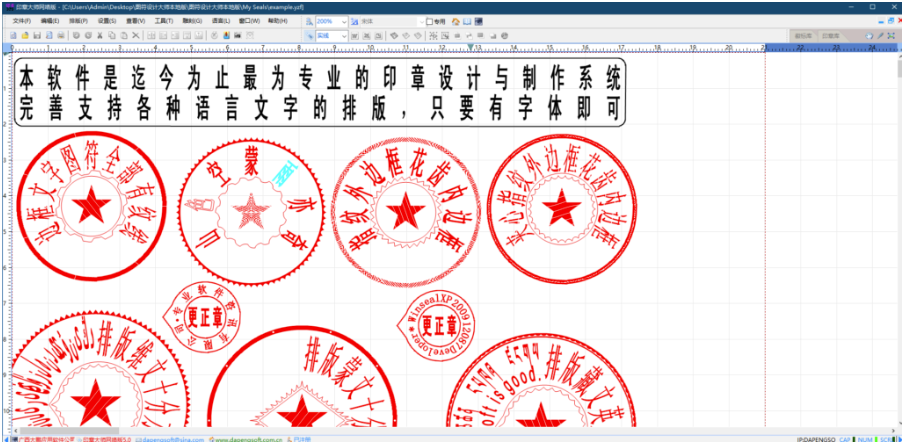Switch to the tab left of 印章库
The width and height of the screenshot is (902, 445).
pyautogui.click(x=803, y=36)
